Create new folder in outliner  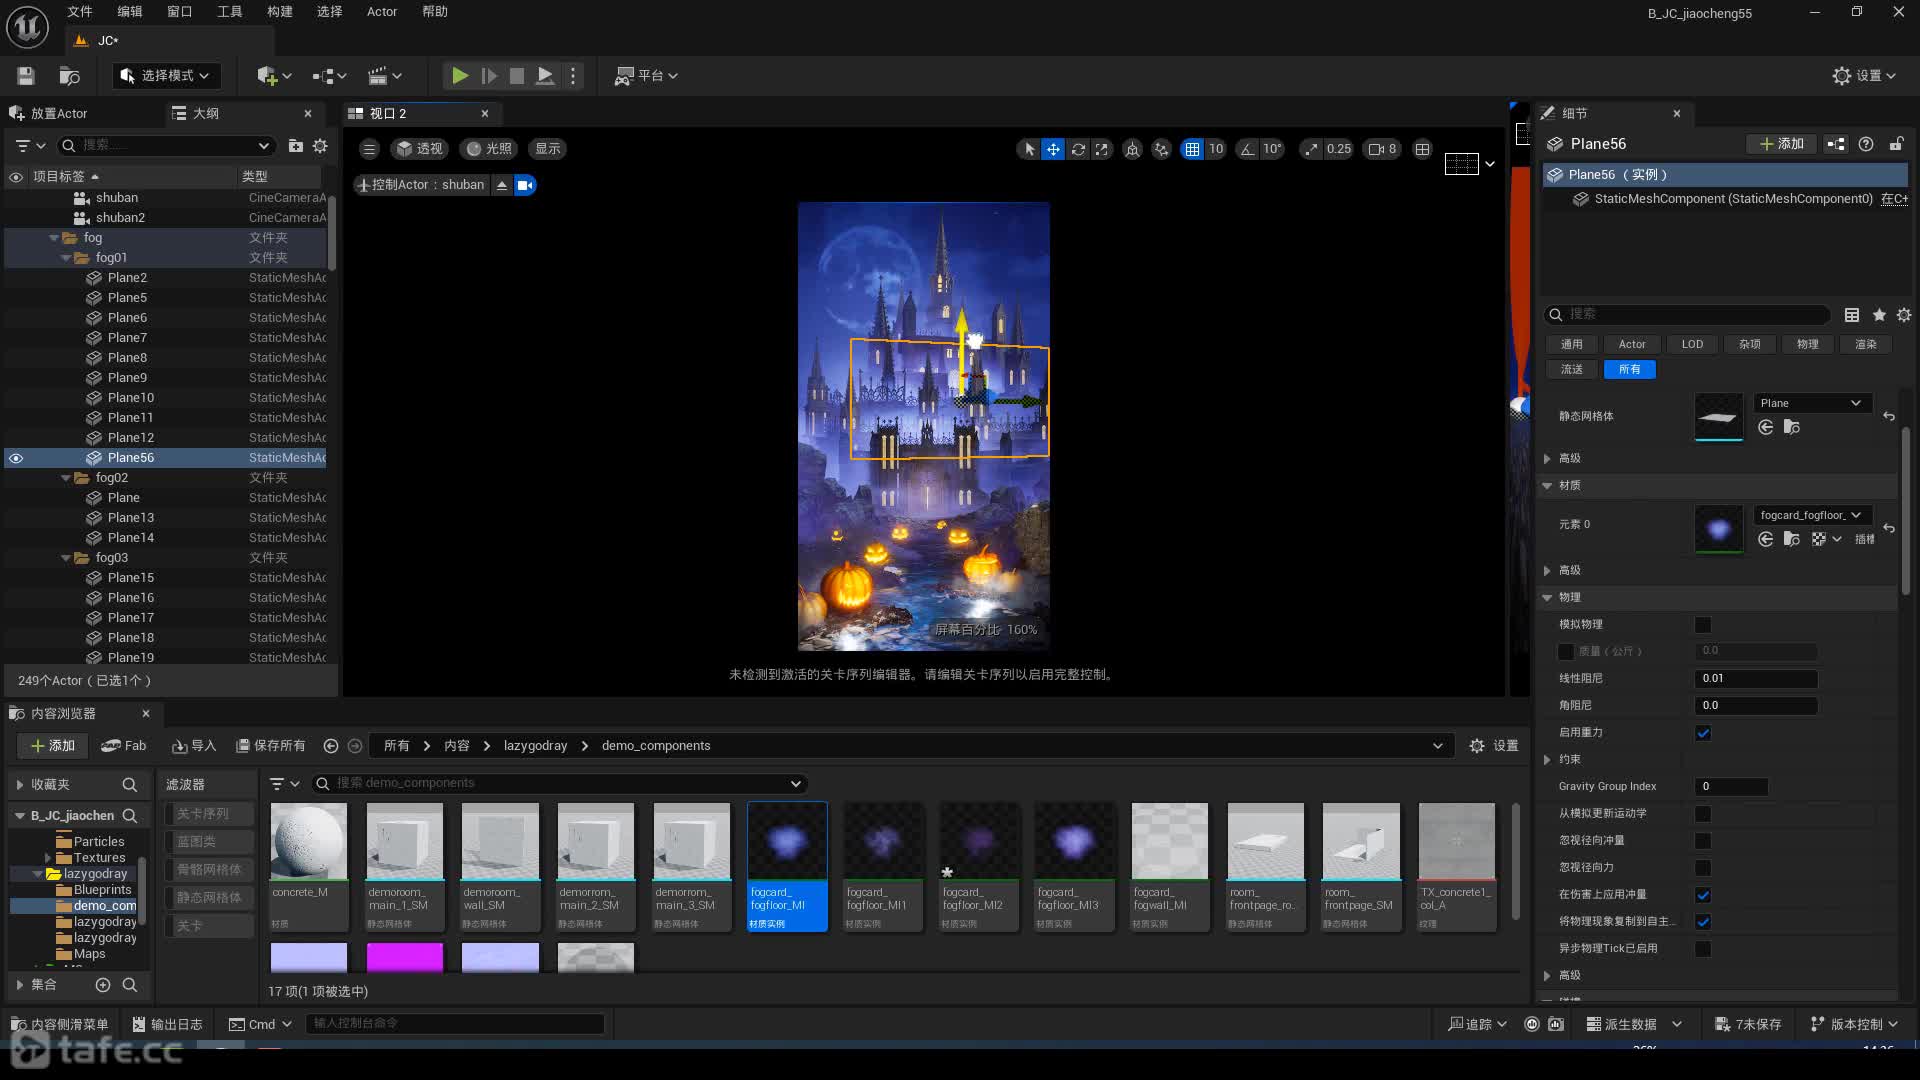(x=296, y=146)
